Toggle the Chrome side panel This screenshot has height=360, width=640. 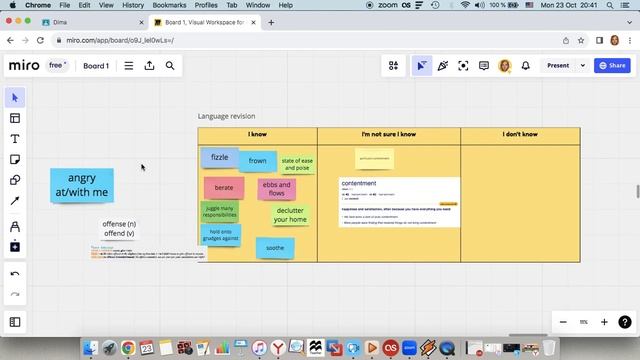coord(599,40)
